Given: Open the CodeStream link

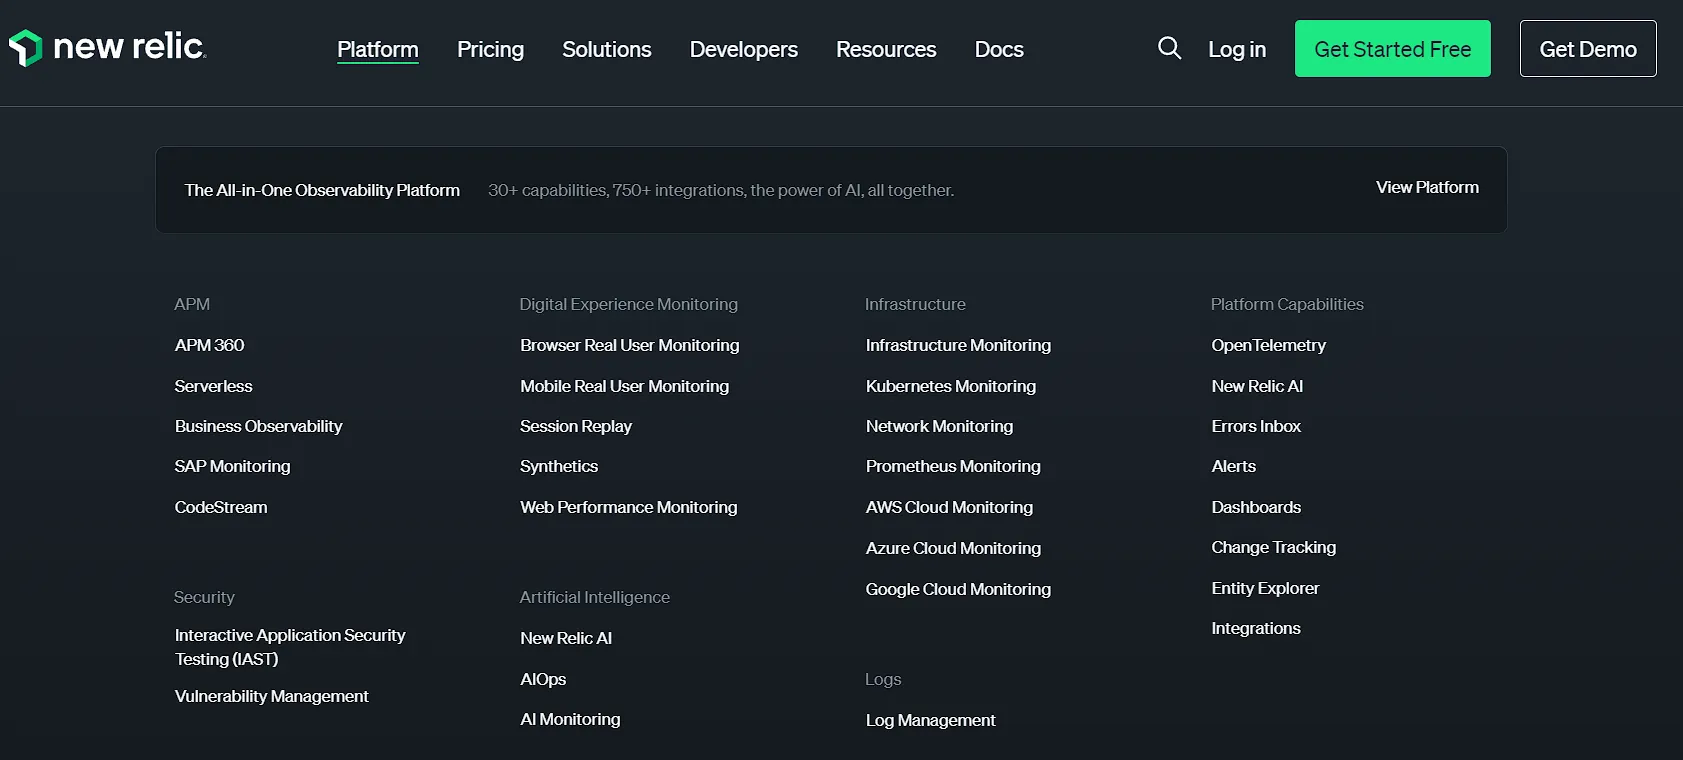Looking at the screenshot, I should tap(221, 507).
